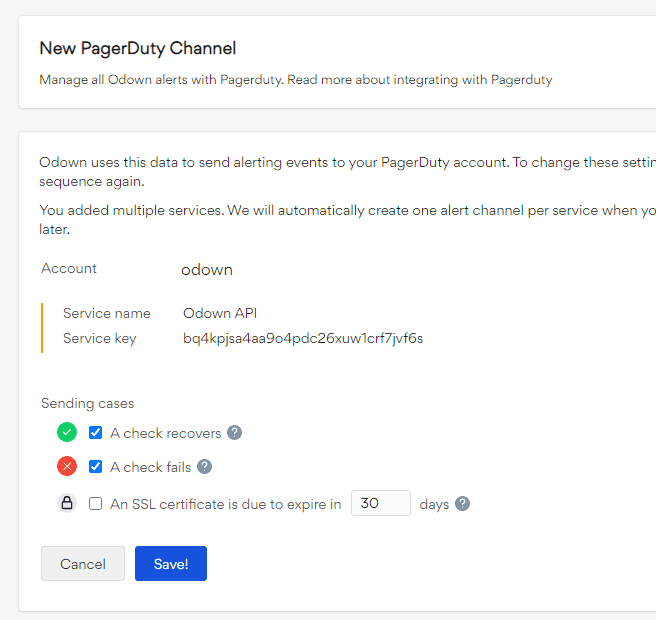
Task: Open help tooltip beside A check recovers
Action: point(234,433)
